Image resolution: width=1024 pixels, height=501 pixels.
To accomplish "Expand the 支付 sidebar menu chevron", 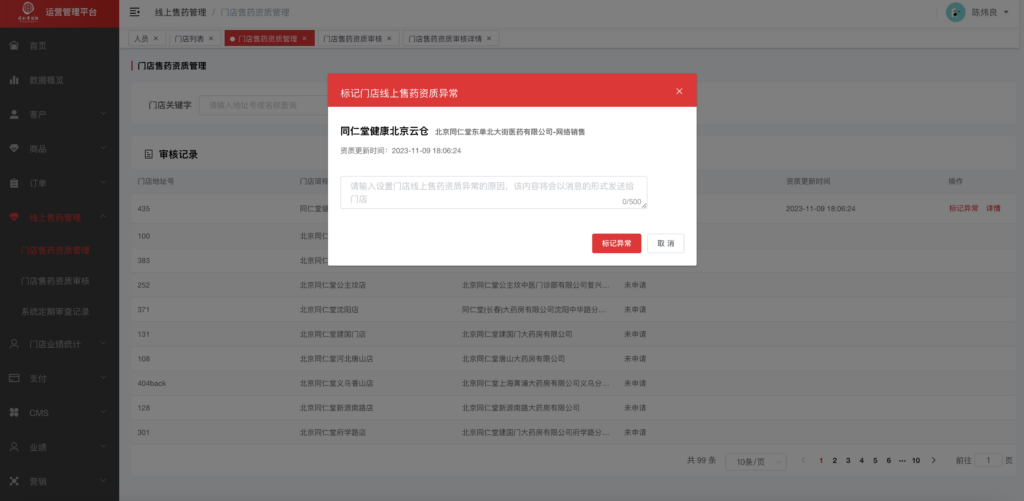I will click(103, 378).
